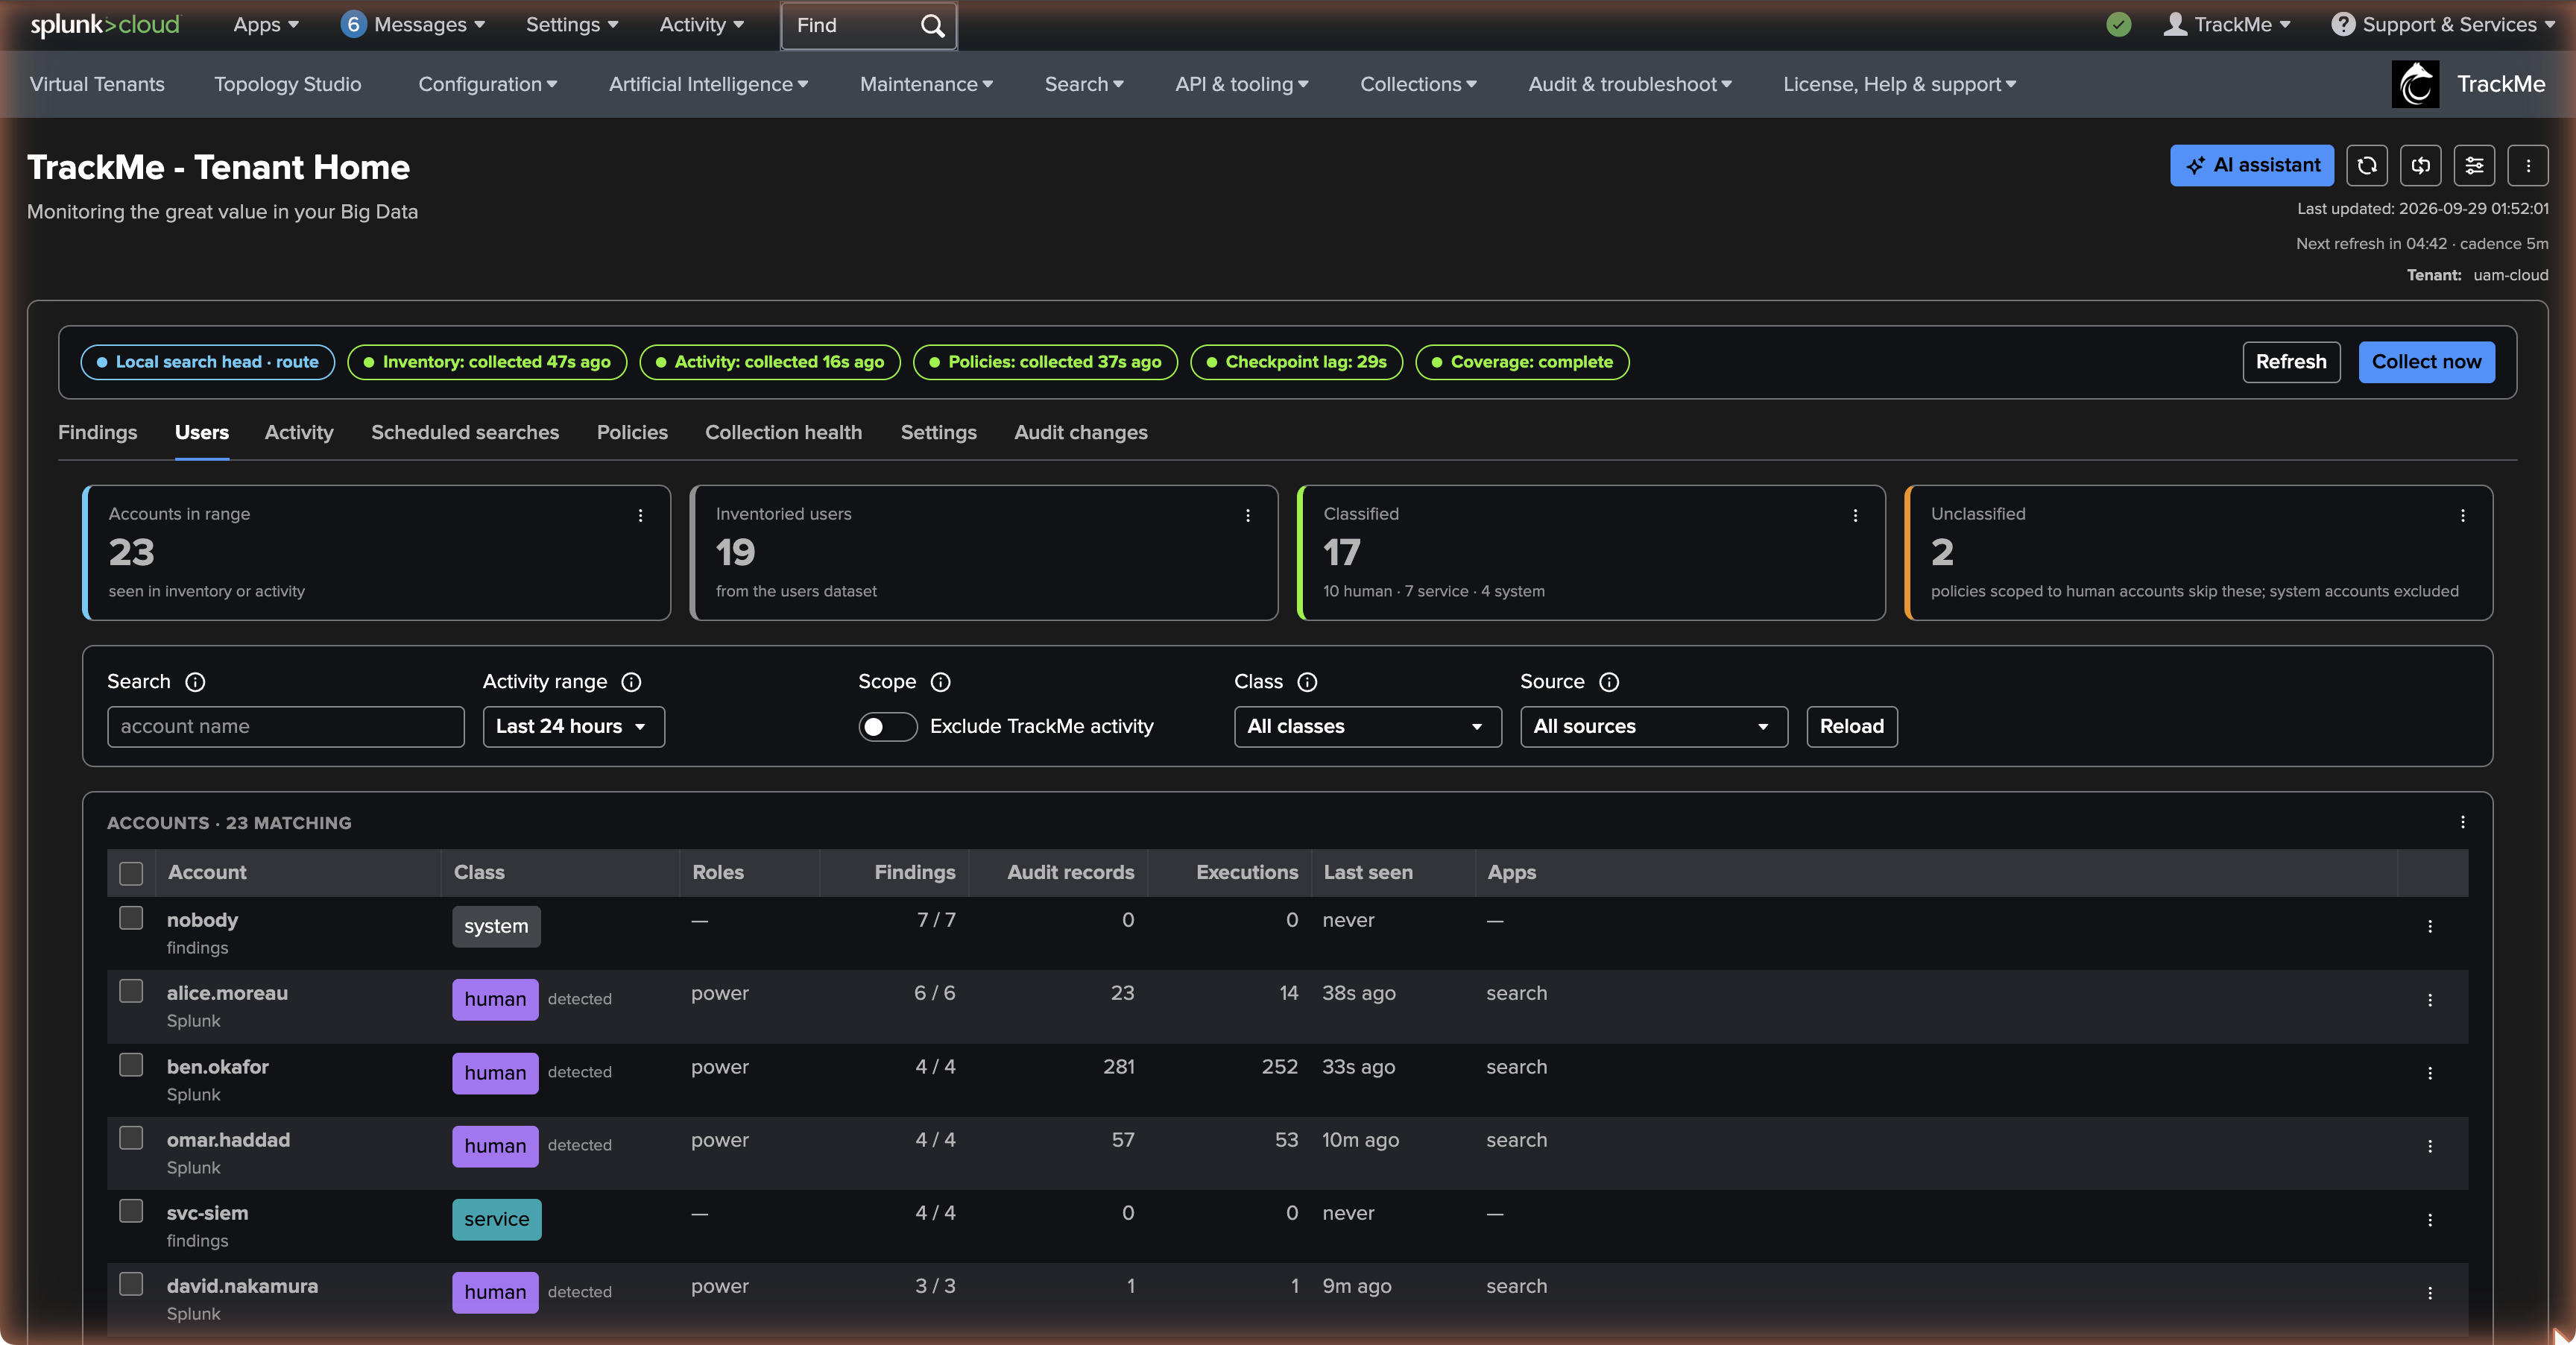Click the Refresh button in status bar

click(x=2291, y=362)
